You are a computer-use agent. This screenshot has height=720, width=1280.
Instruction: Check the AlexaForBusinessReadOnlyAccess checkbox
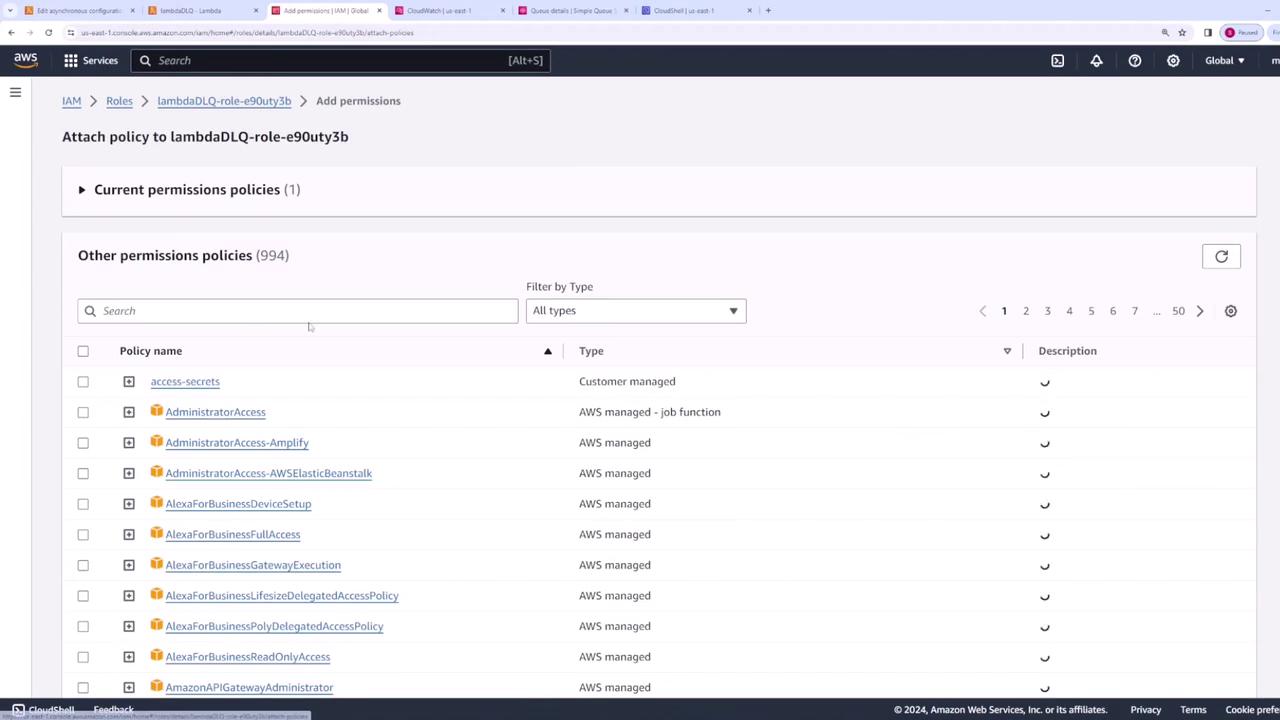click(83, 657)
